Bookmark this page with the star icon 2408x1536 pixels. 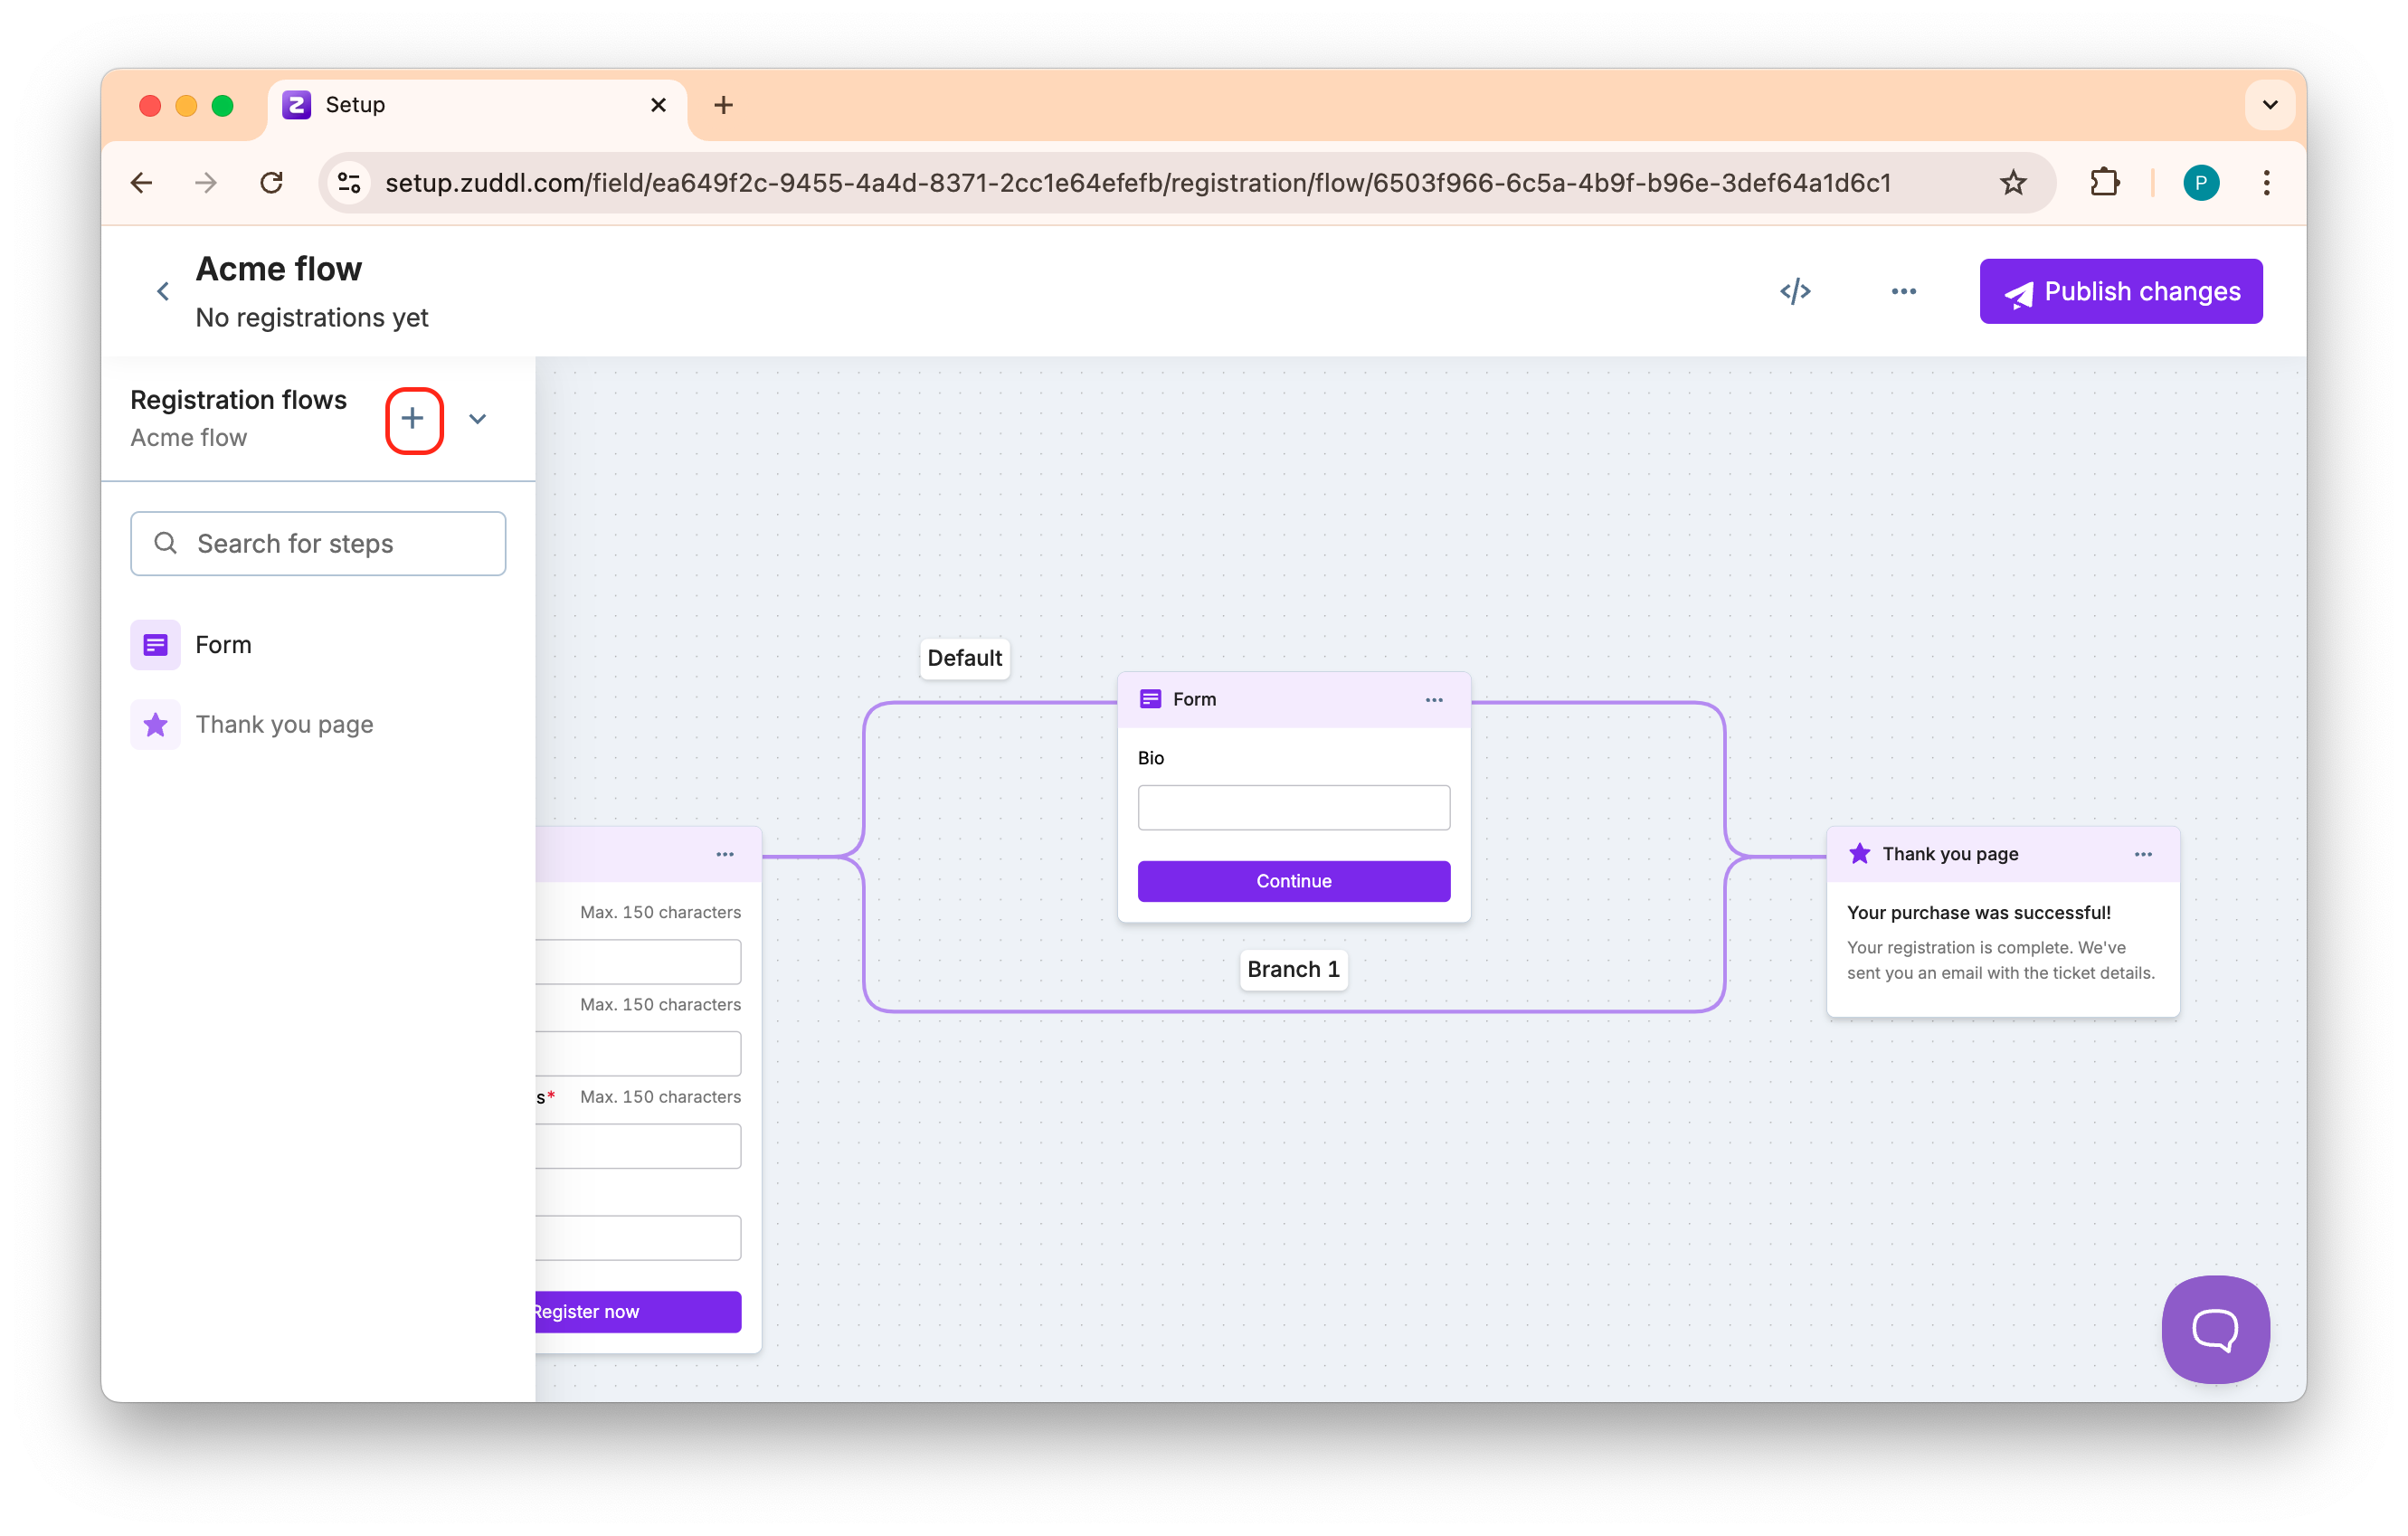click(x=2013, y=183)
